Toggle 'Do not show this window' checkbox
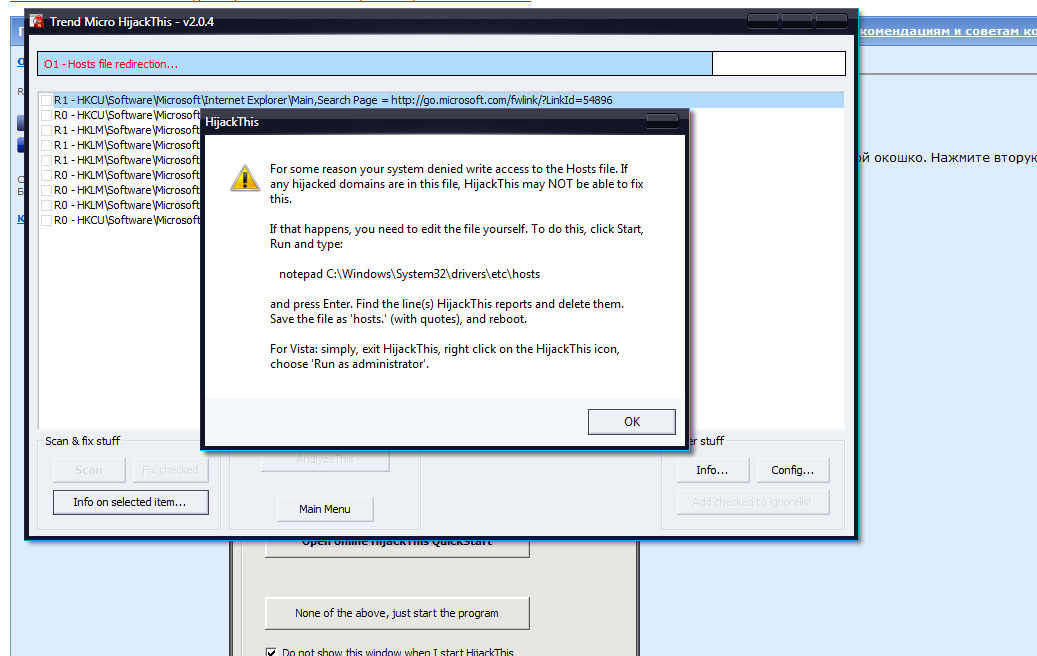 (x=271, y=652)
